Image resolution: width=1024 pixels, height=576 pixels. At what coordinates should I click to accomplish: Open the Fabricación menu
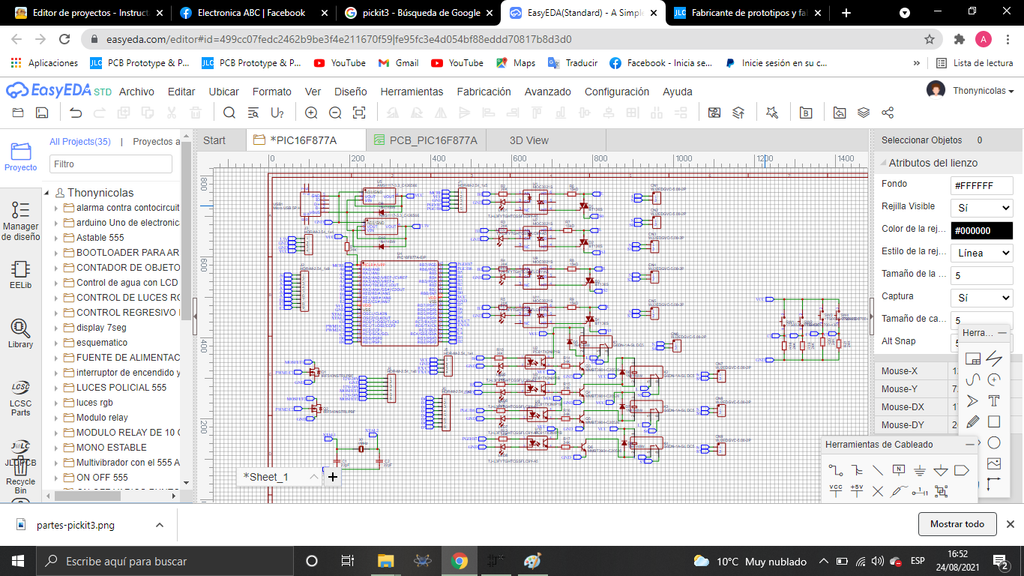(484, 91)
